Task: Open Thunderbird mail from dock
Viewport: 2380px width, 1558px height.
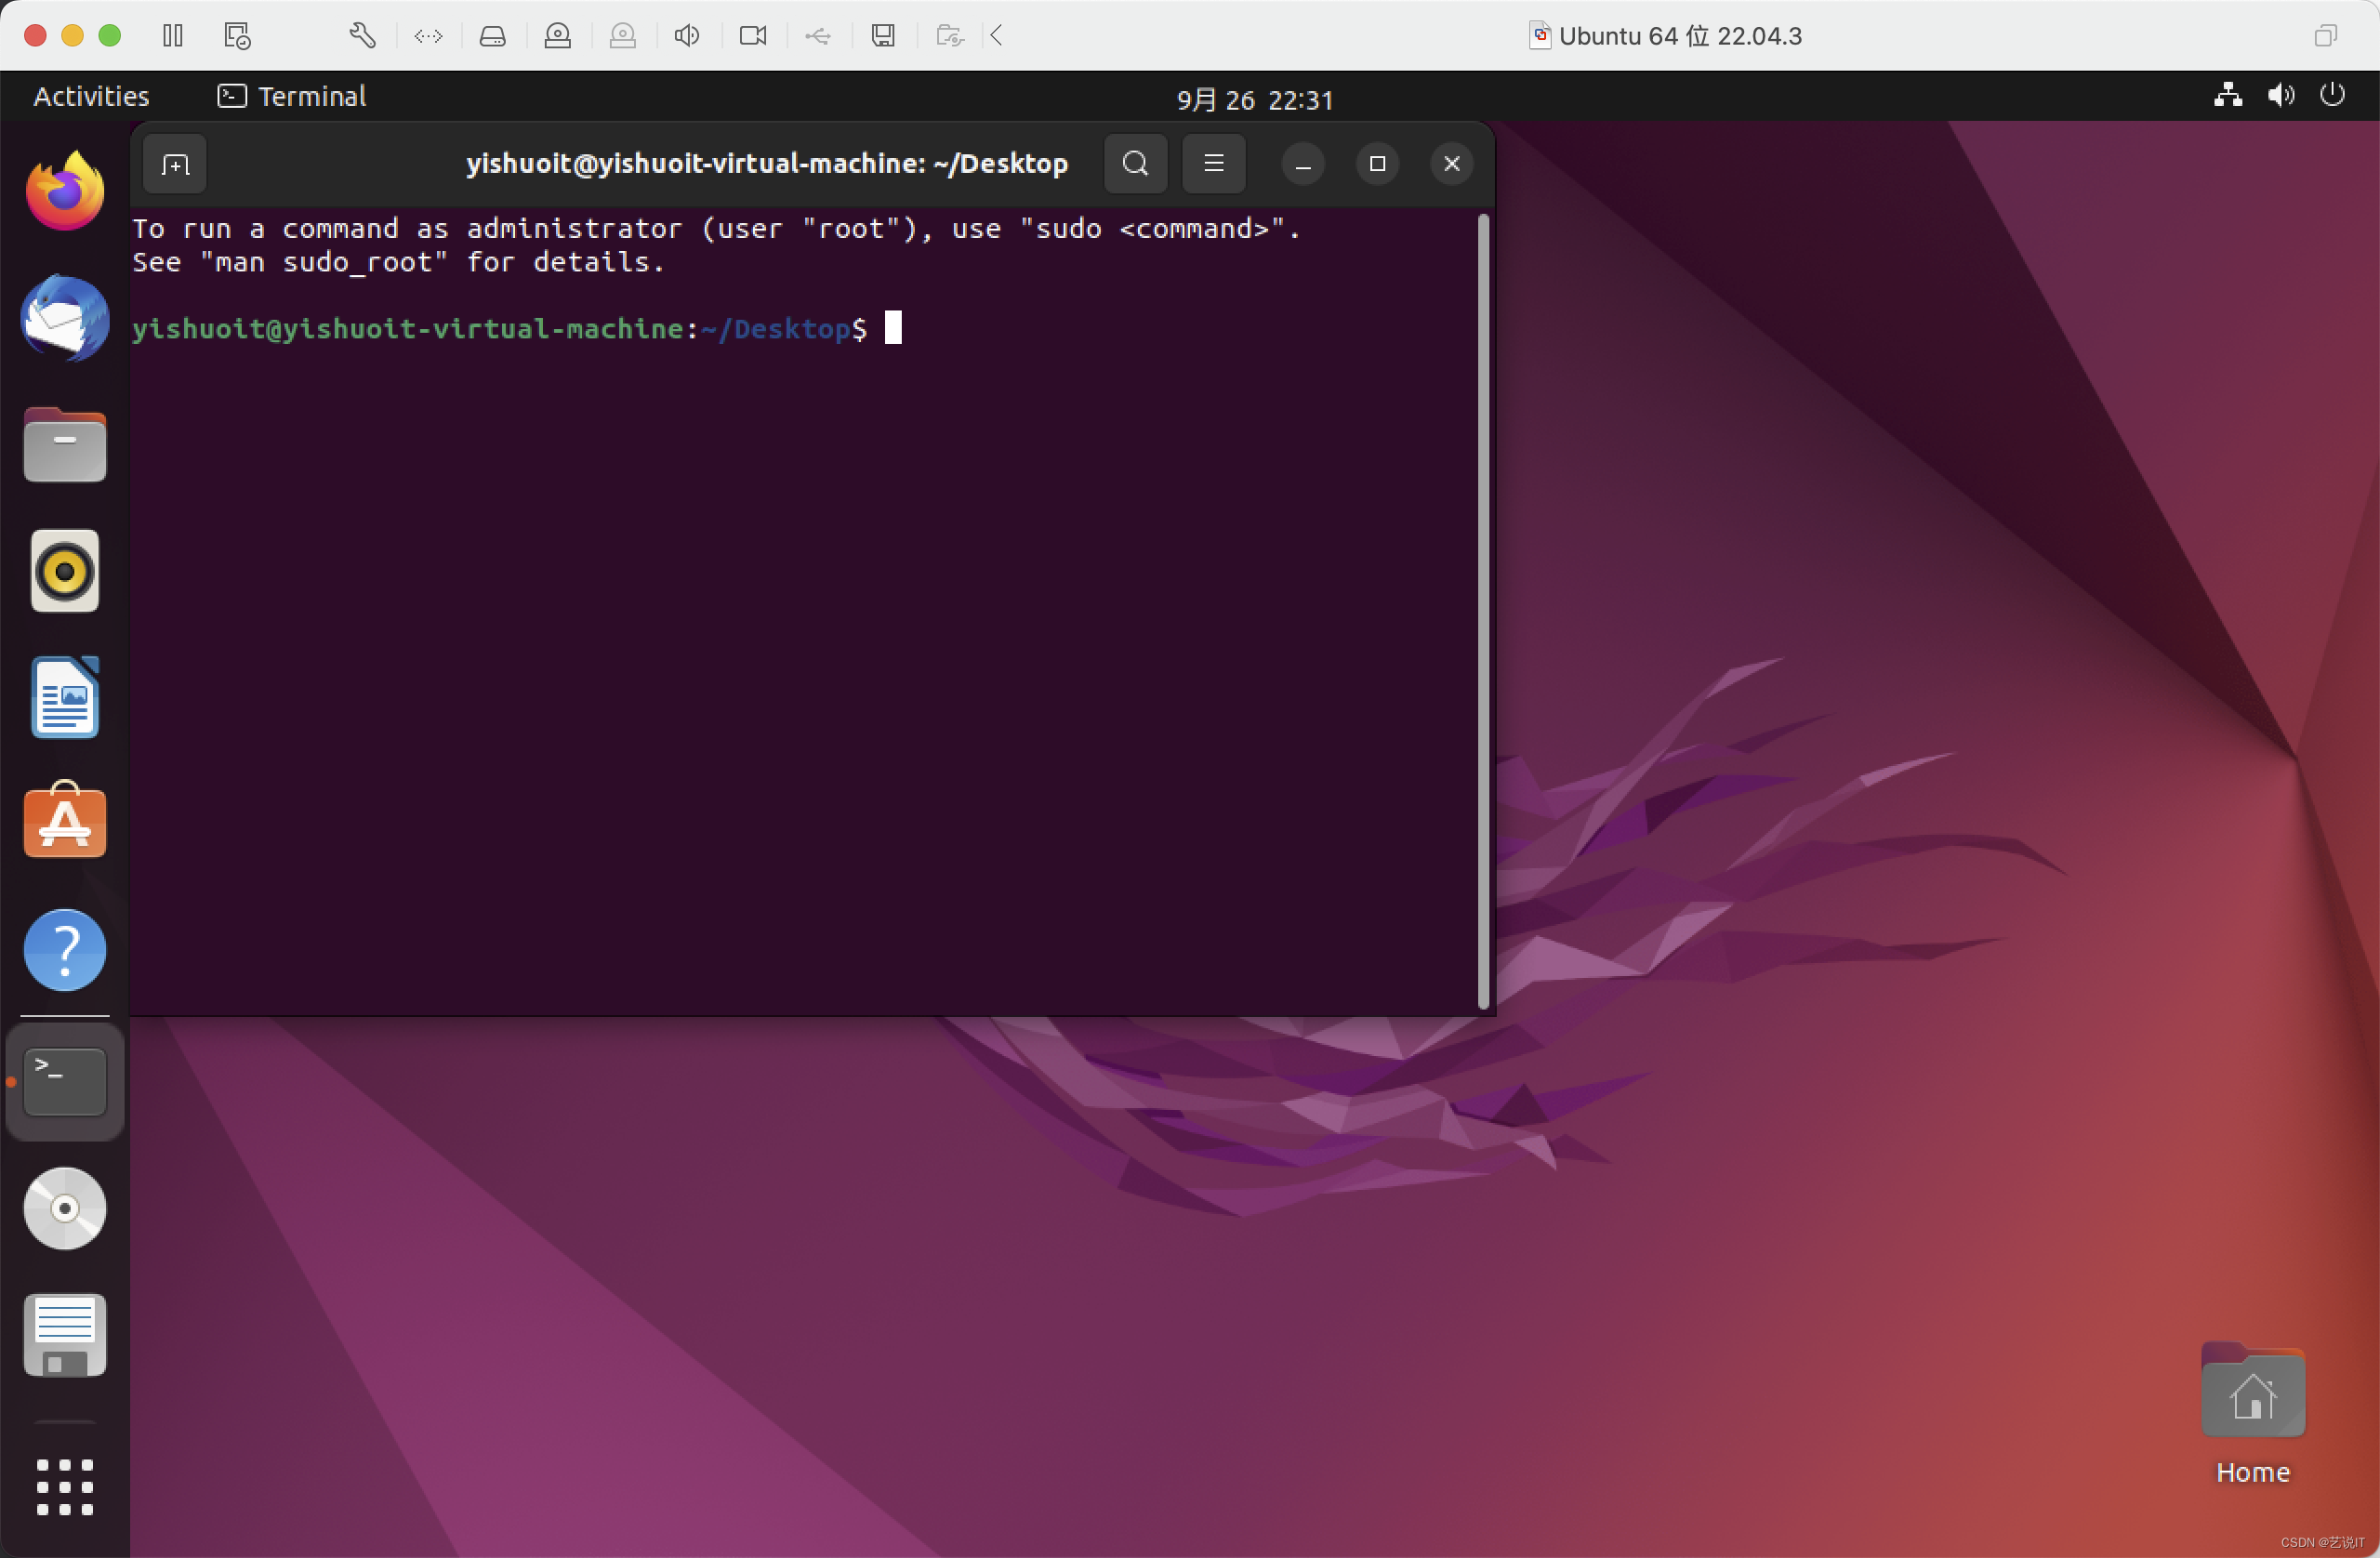Action: 65,319
